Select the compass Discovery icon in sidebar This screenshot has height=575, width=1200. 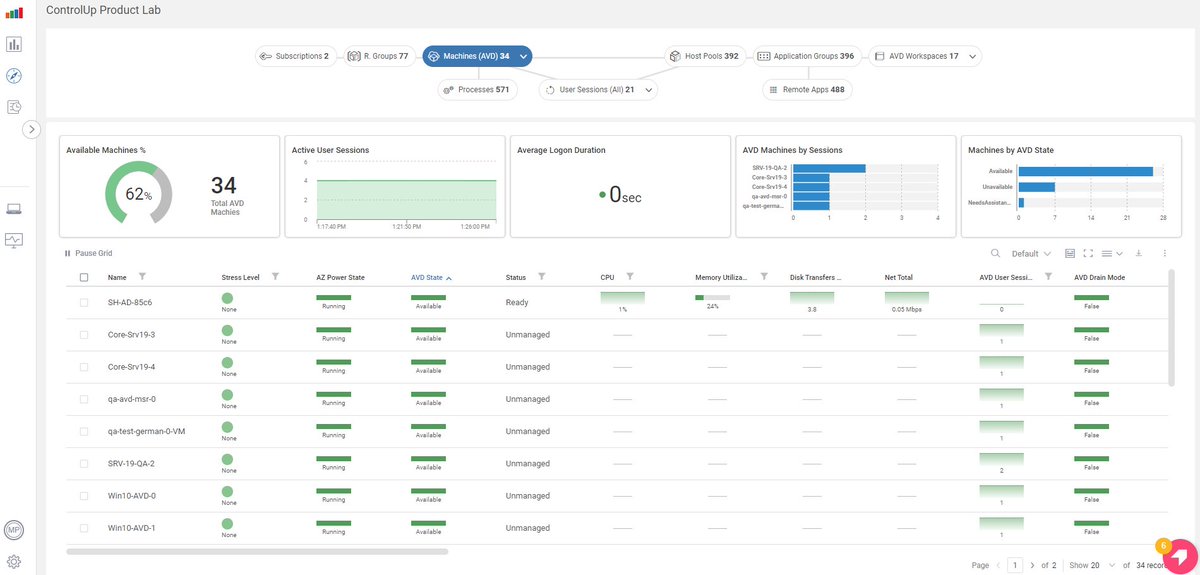tap(14, 76)
